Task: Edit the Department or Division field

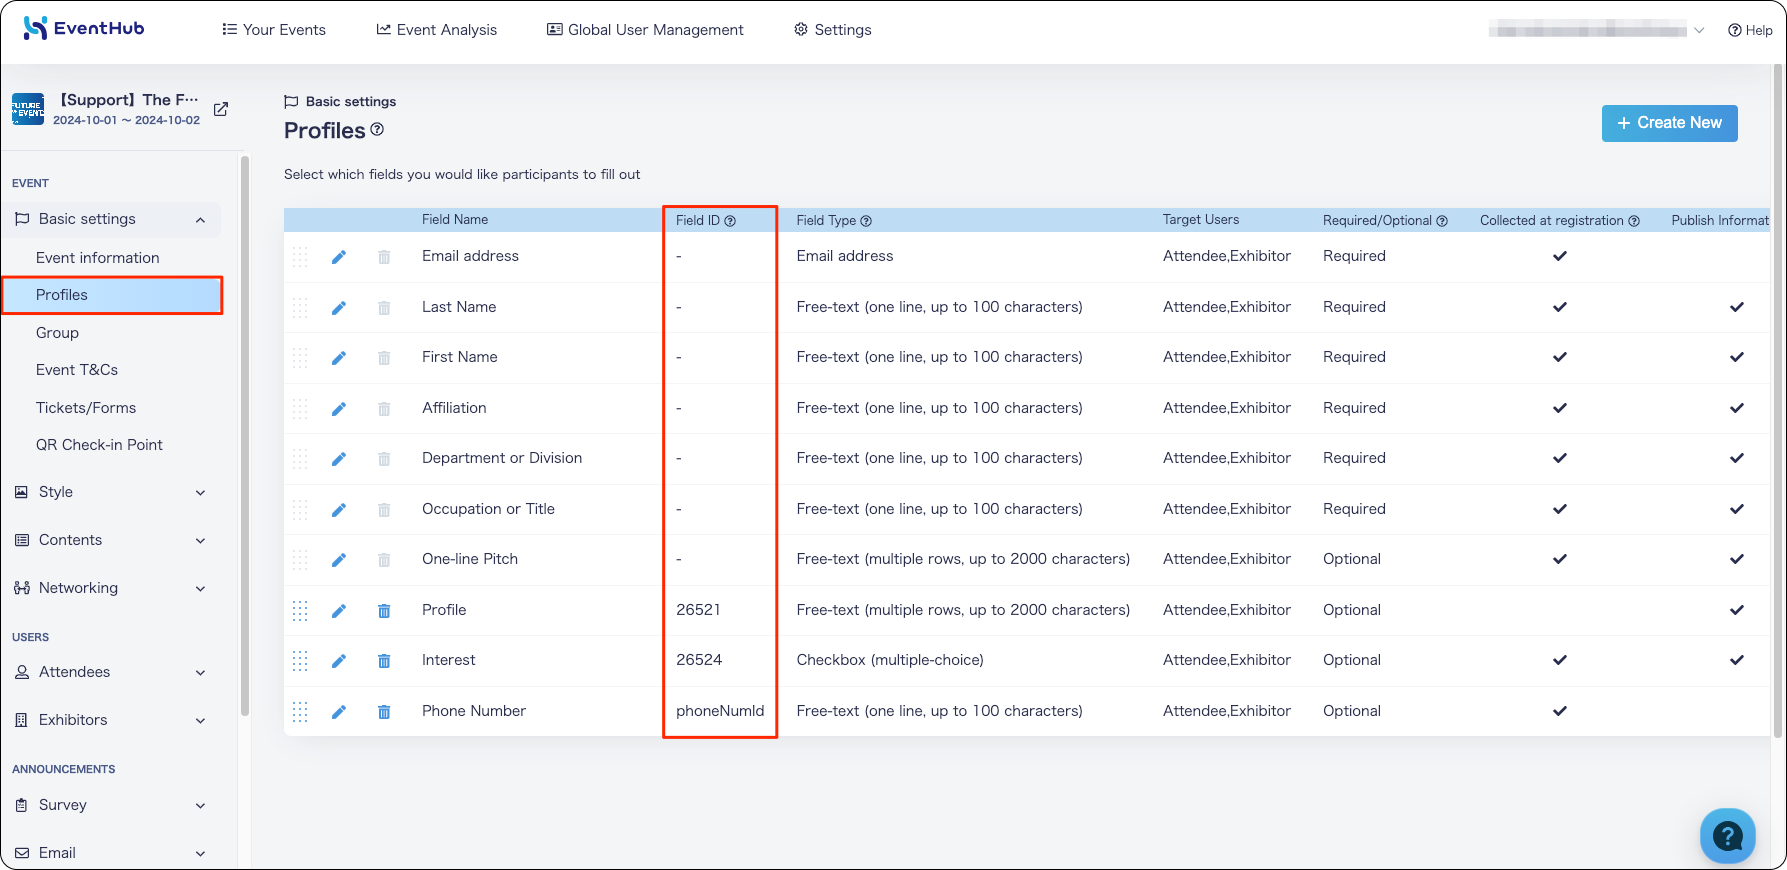Action: tap(339, 459)
